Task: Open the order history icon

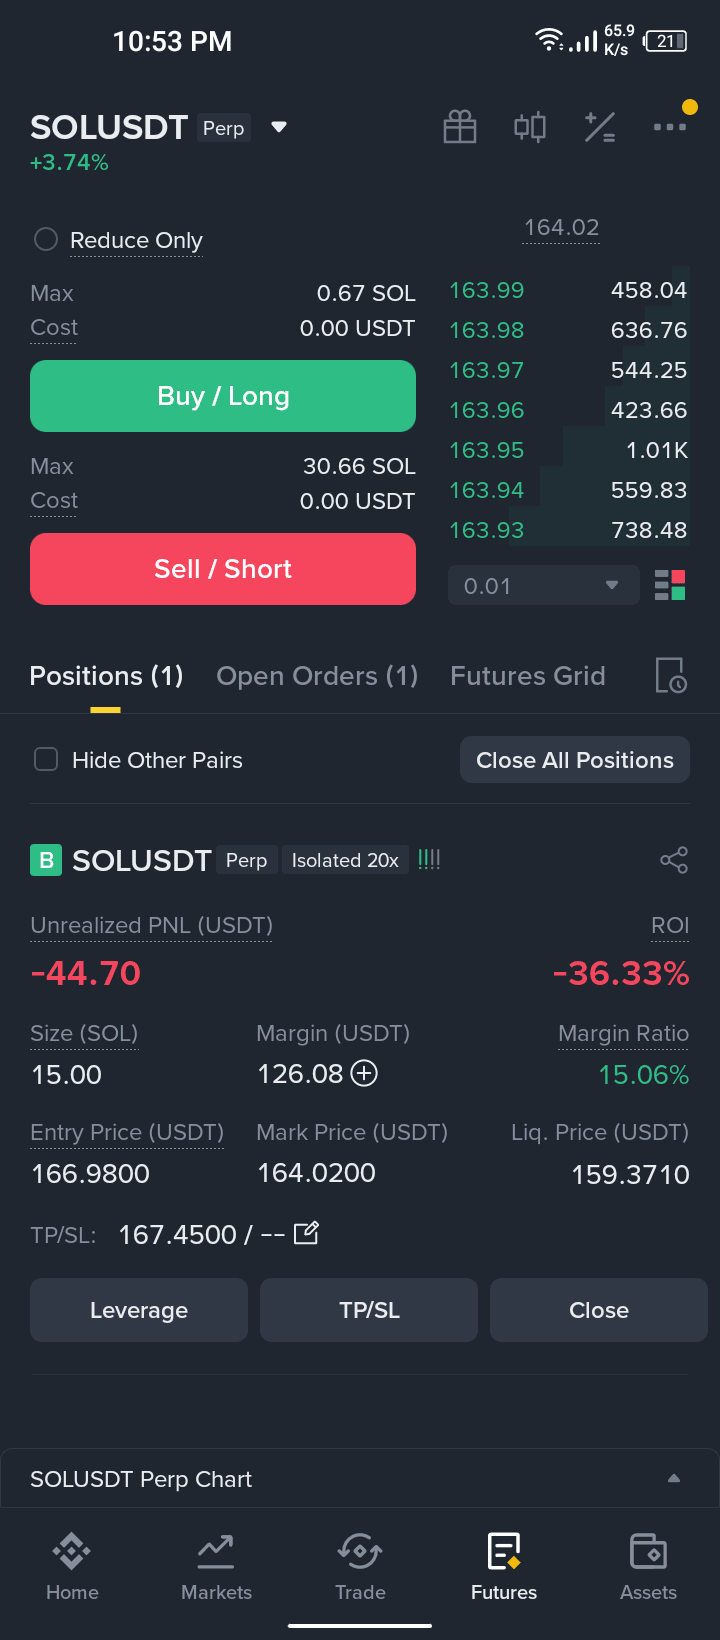Action: click(670, 676)
